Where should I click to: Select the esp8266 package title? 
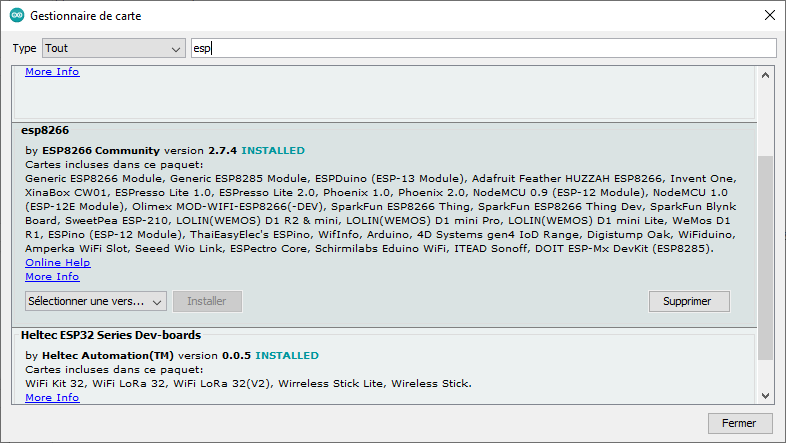(x=47, y=131)
